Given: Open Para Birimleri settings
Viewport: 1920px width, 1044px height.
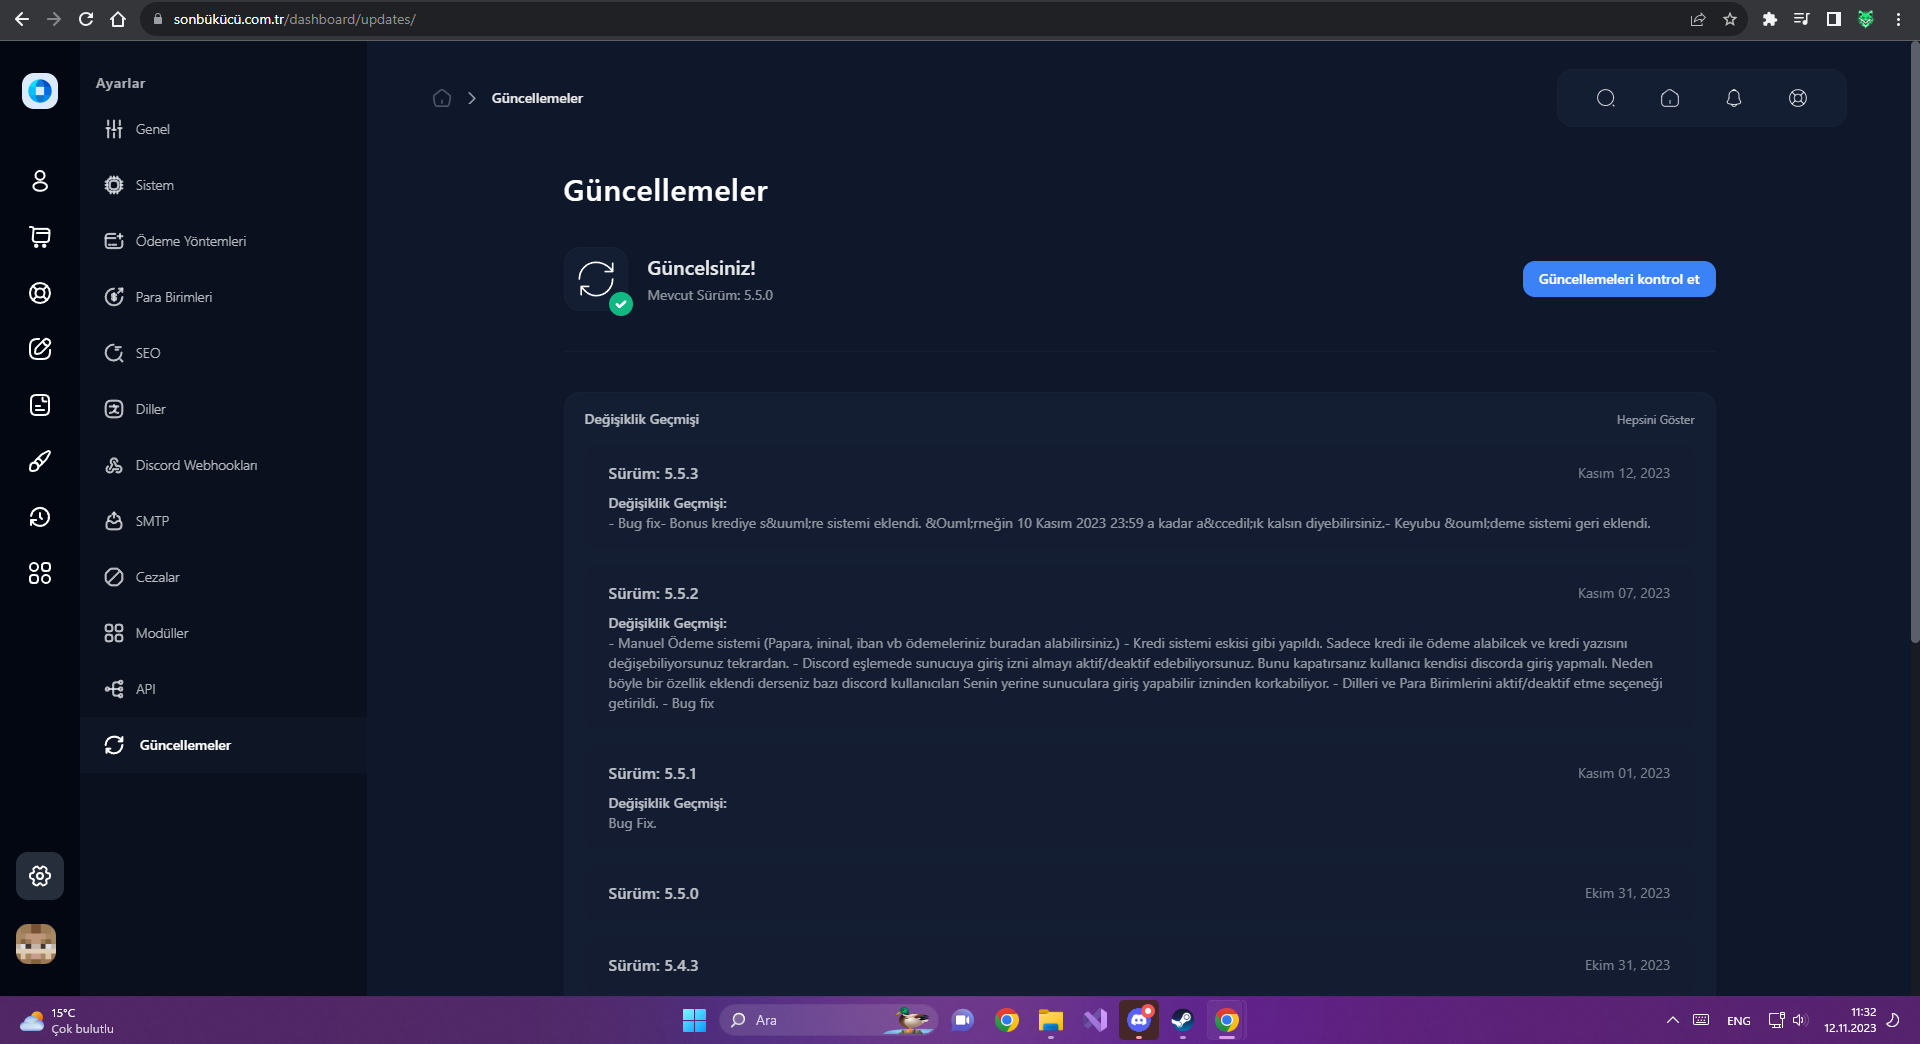Looking at the screenshot, I should point(223,297).
